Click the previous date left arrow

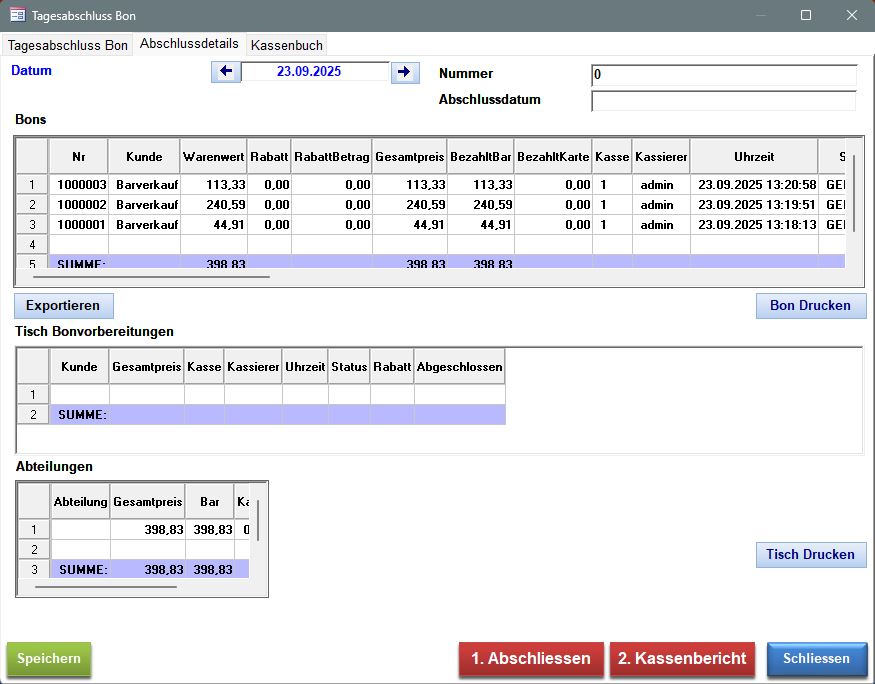coord(225,72)
